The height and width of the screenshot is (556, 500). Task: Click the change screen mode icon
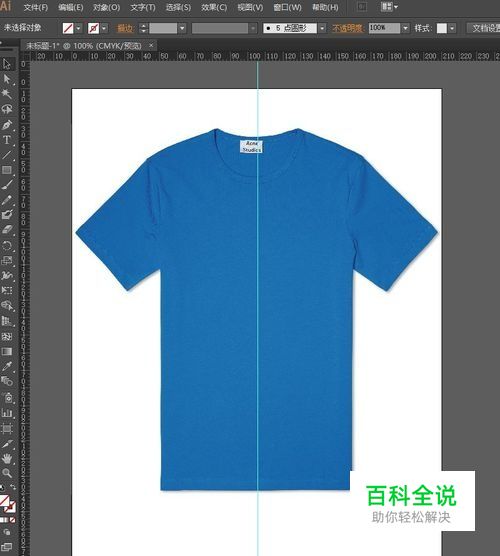pos(7,547)
